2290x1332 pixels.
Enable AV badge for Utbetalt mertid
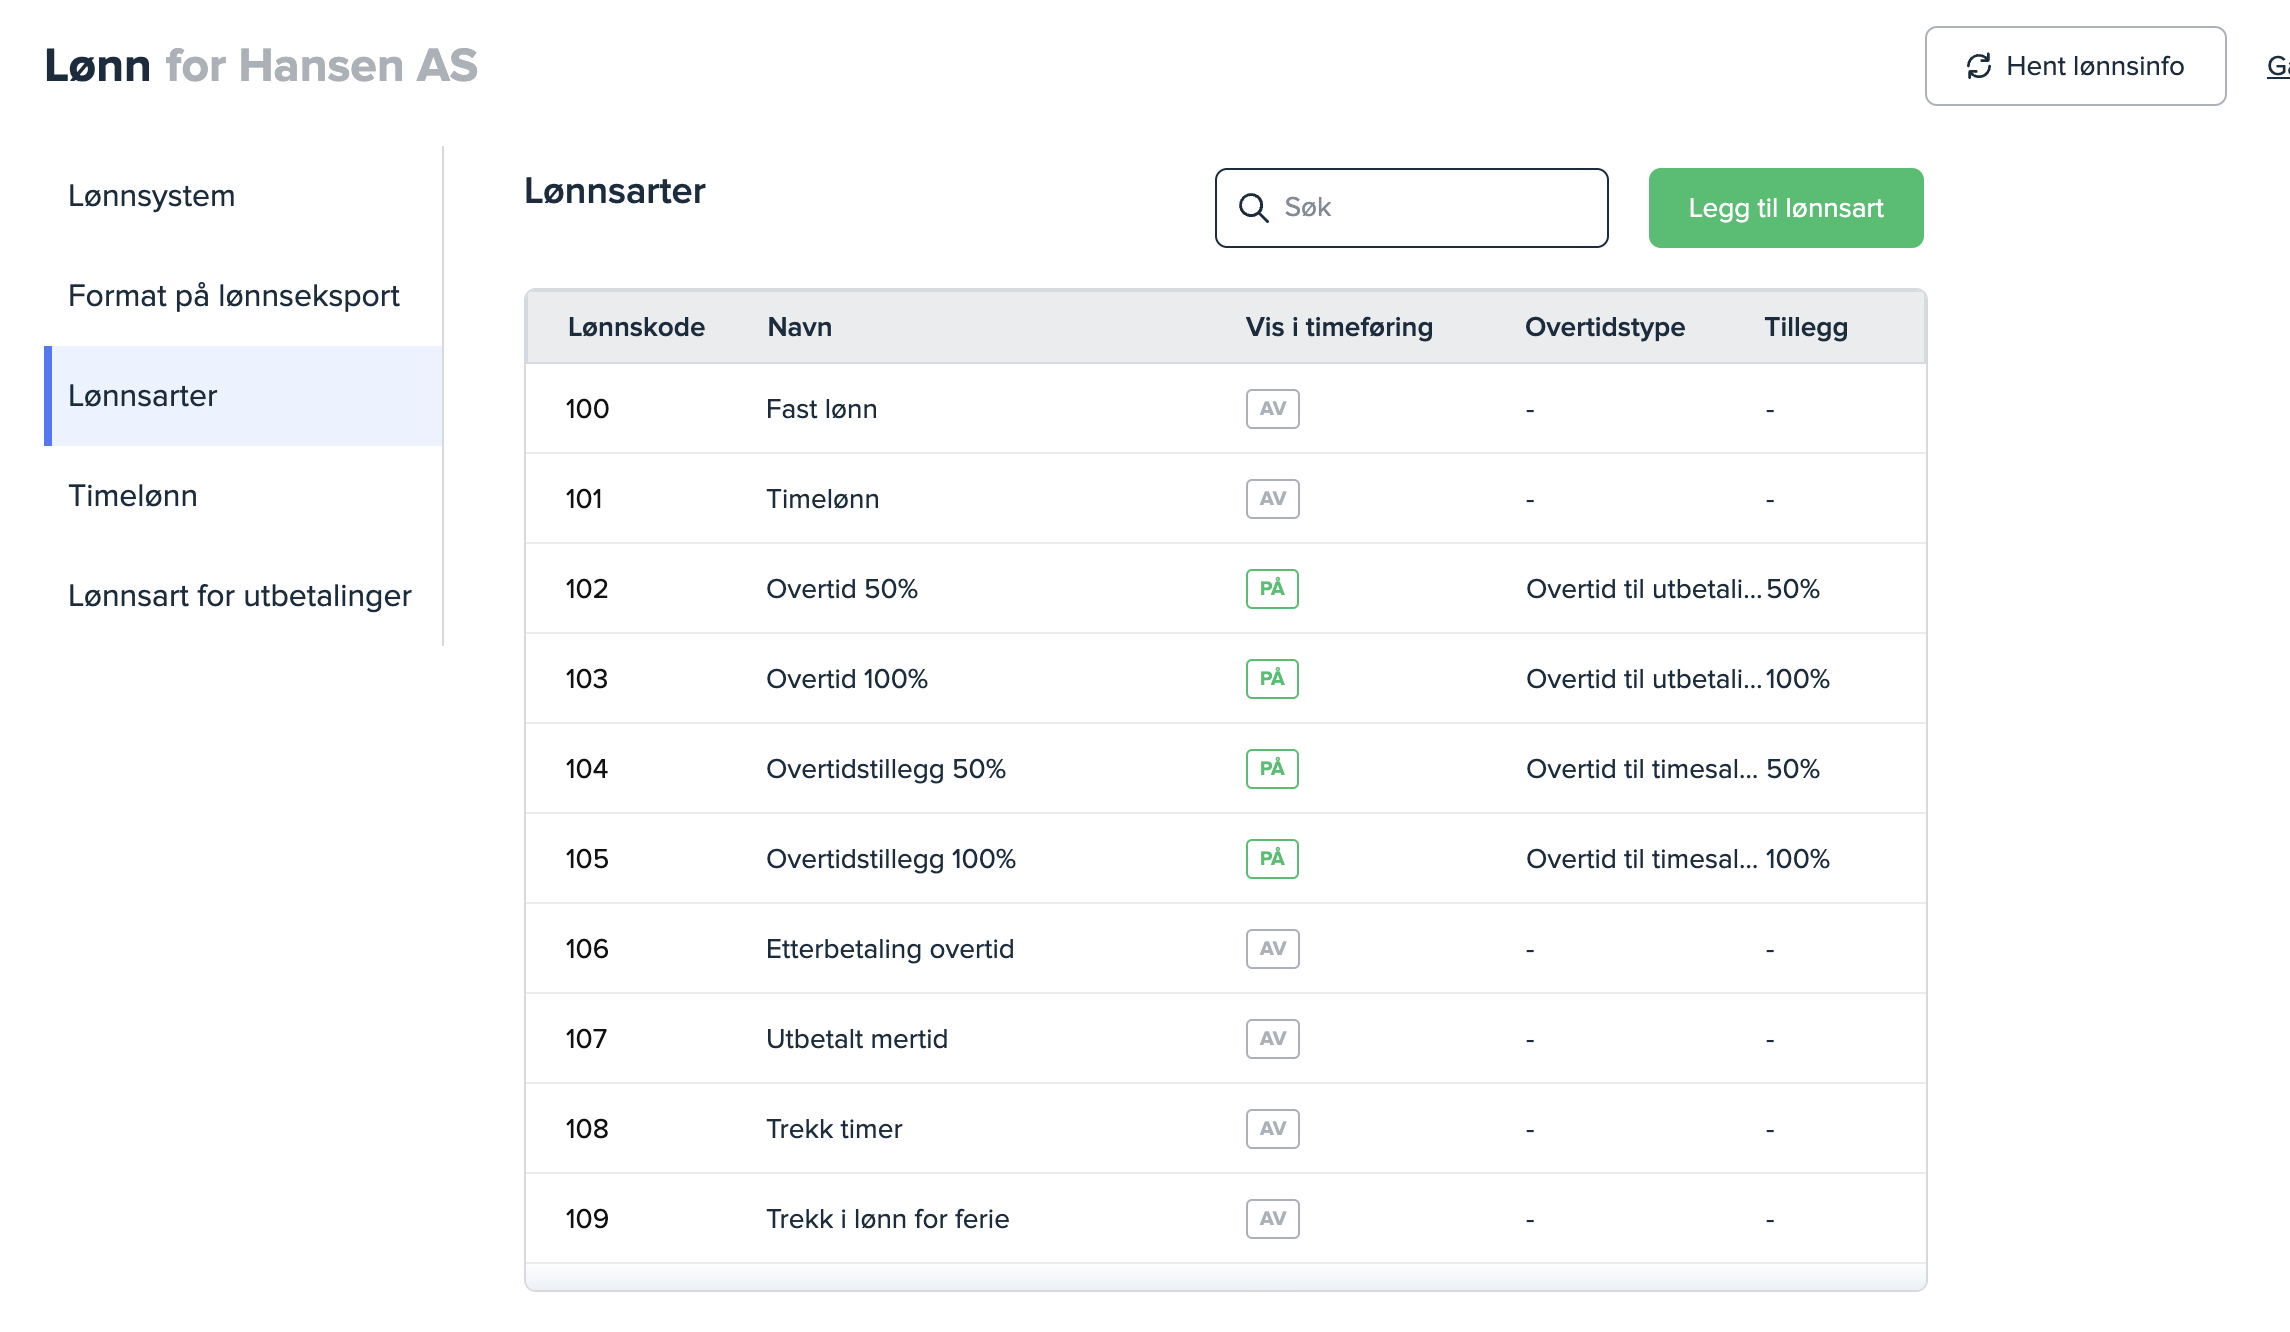tap(1272, 1039)
